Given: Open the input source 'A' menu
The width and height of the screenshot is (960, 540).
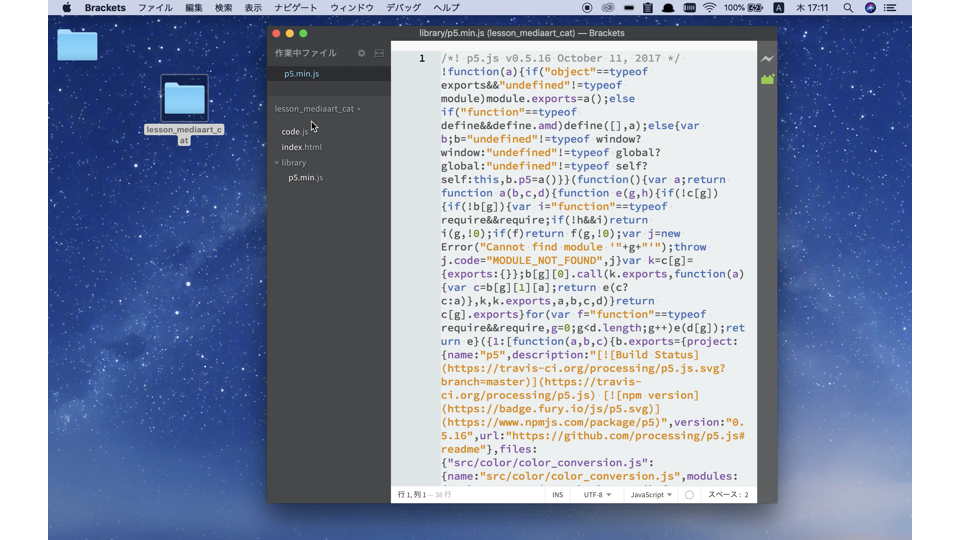Looking at the screenshot, I should (x=779, y=7).
